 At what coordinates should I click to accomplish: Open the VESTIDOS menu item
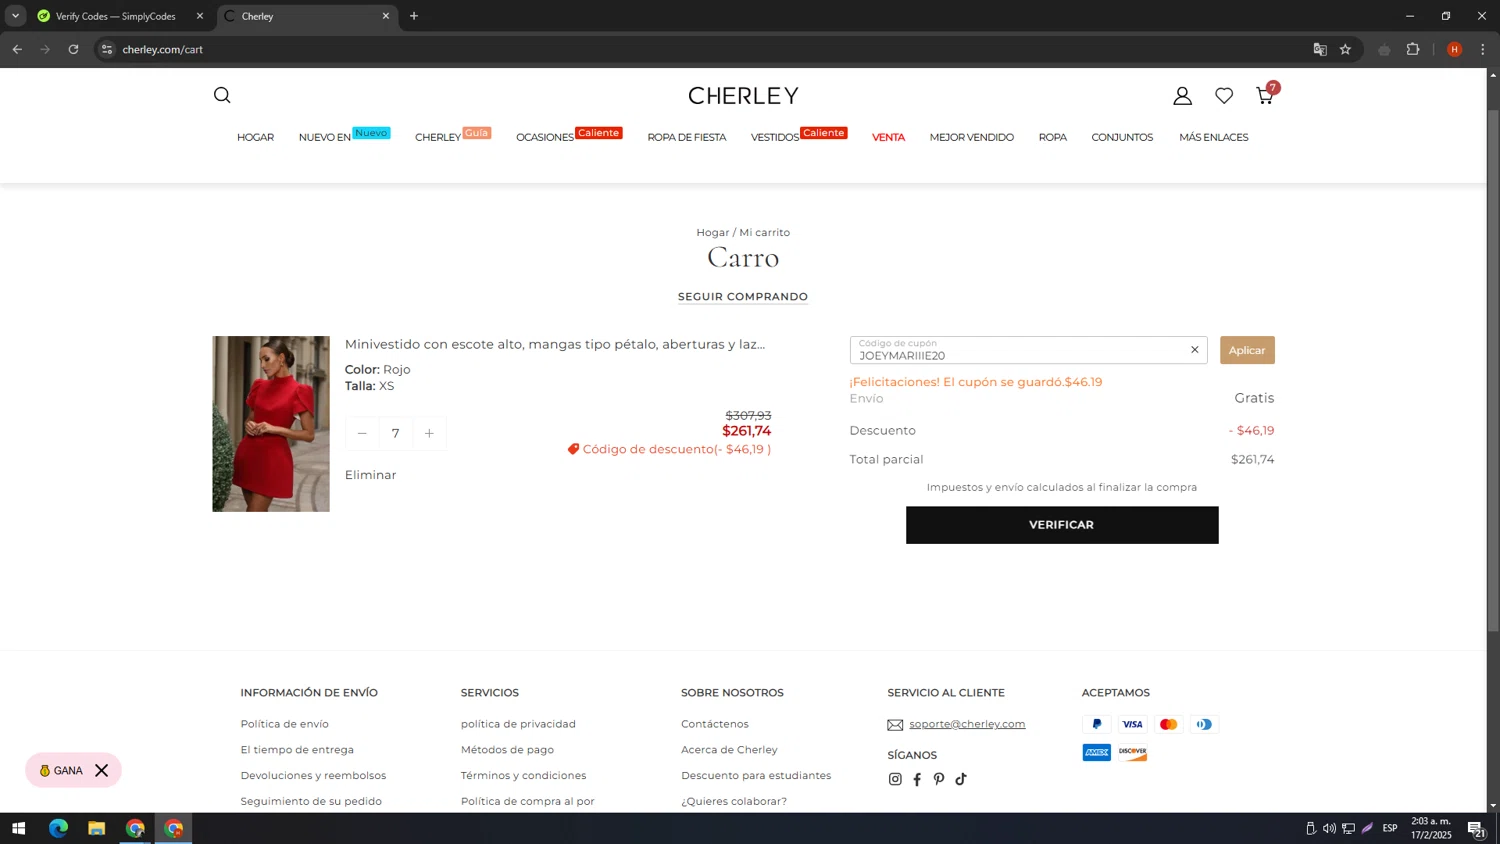tap(775, 137)
